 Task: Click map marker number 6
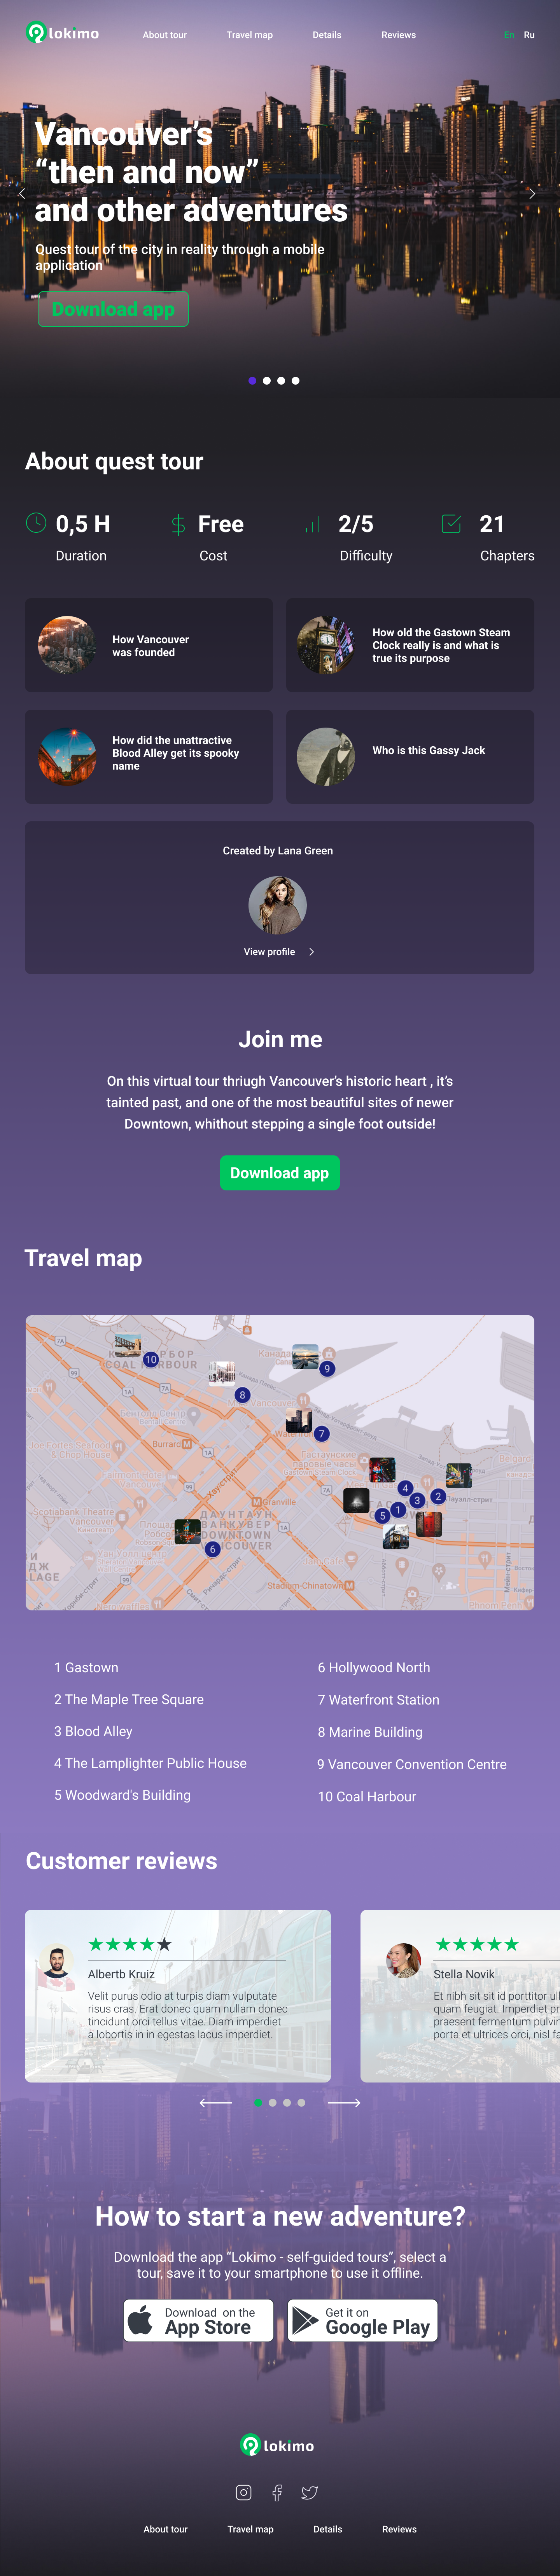(x=212, y=1549)
